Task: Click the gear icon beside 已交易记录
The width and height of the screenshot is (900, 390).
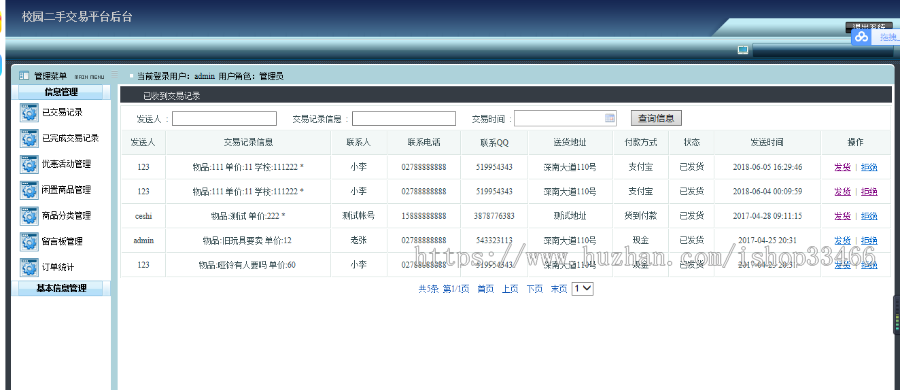Action: click(29, 113)
